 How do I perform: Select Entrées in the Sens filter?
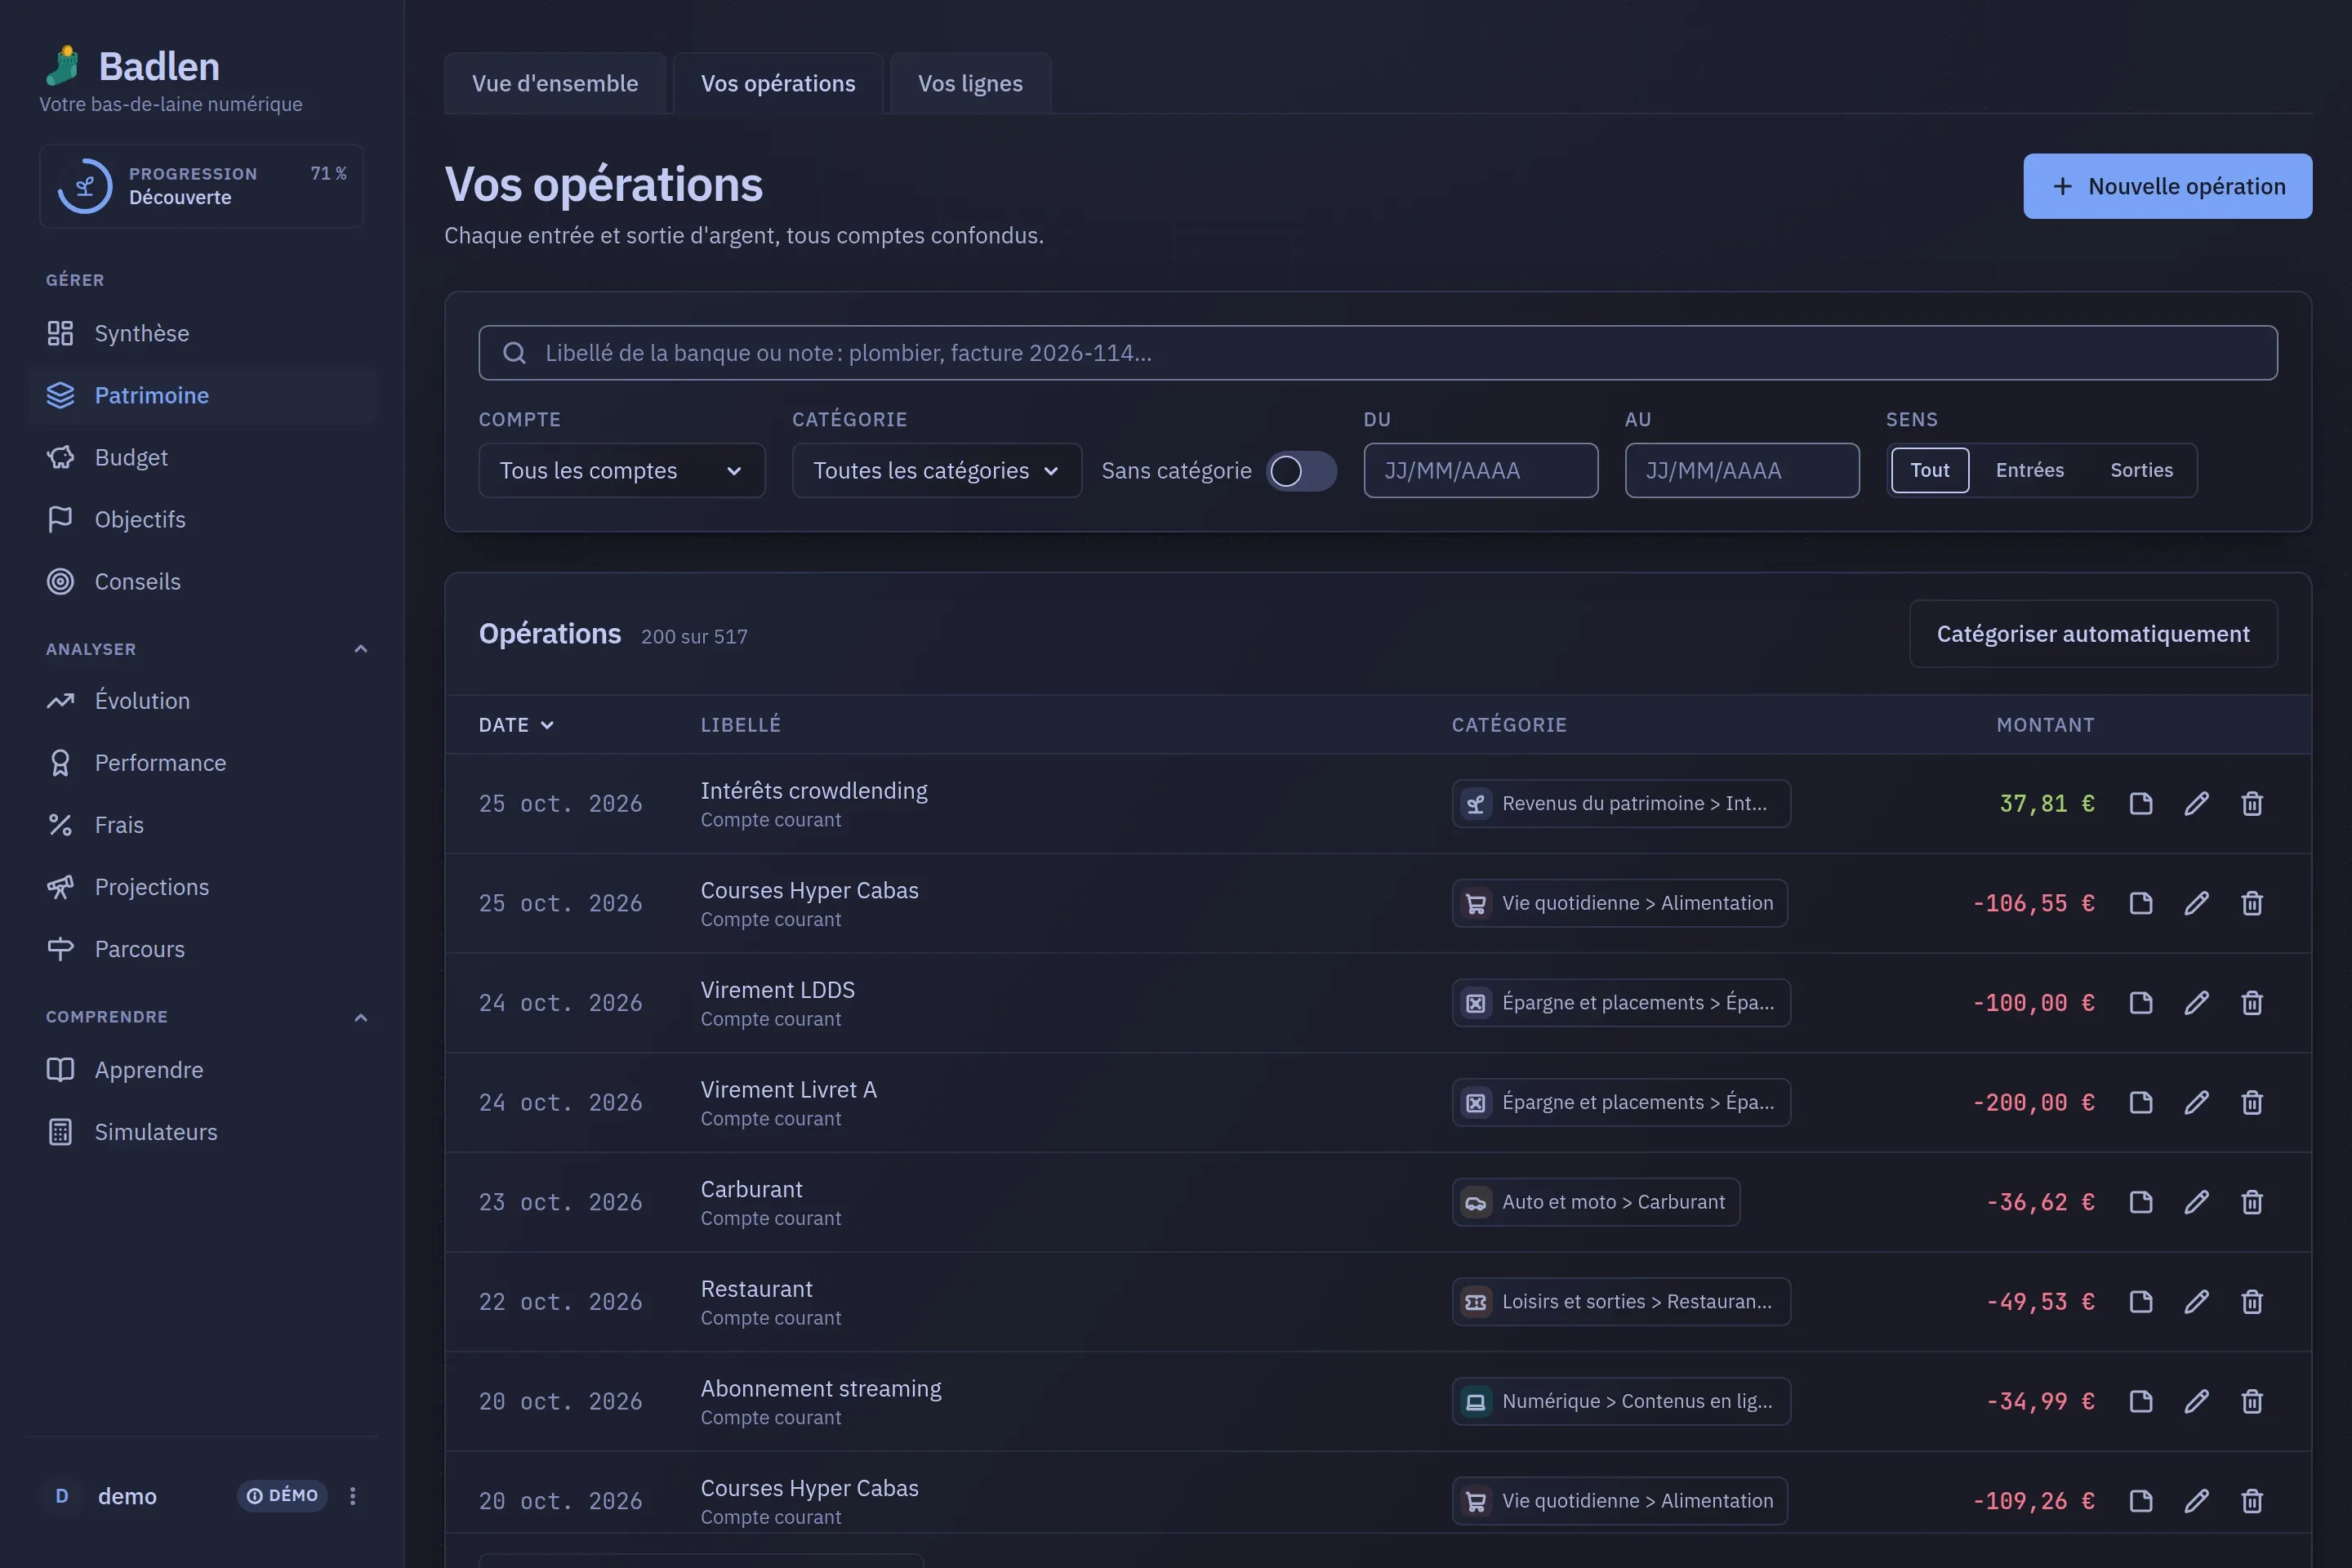pos(2029,470)
